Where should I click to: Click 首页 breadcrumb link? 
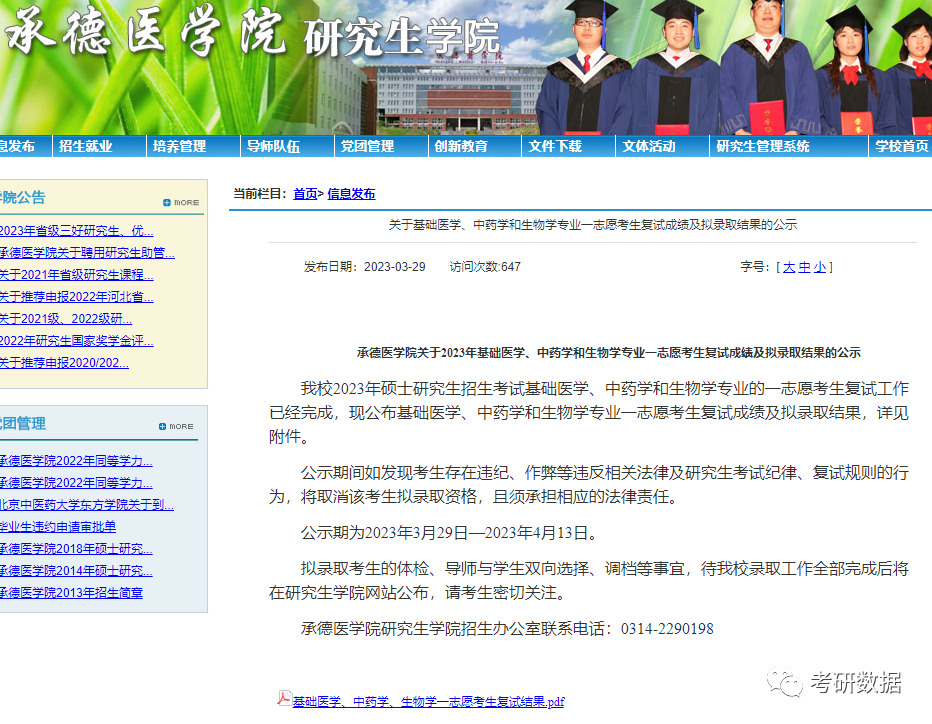[x=305, y=194]
